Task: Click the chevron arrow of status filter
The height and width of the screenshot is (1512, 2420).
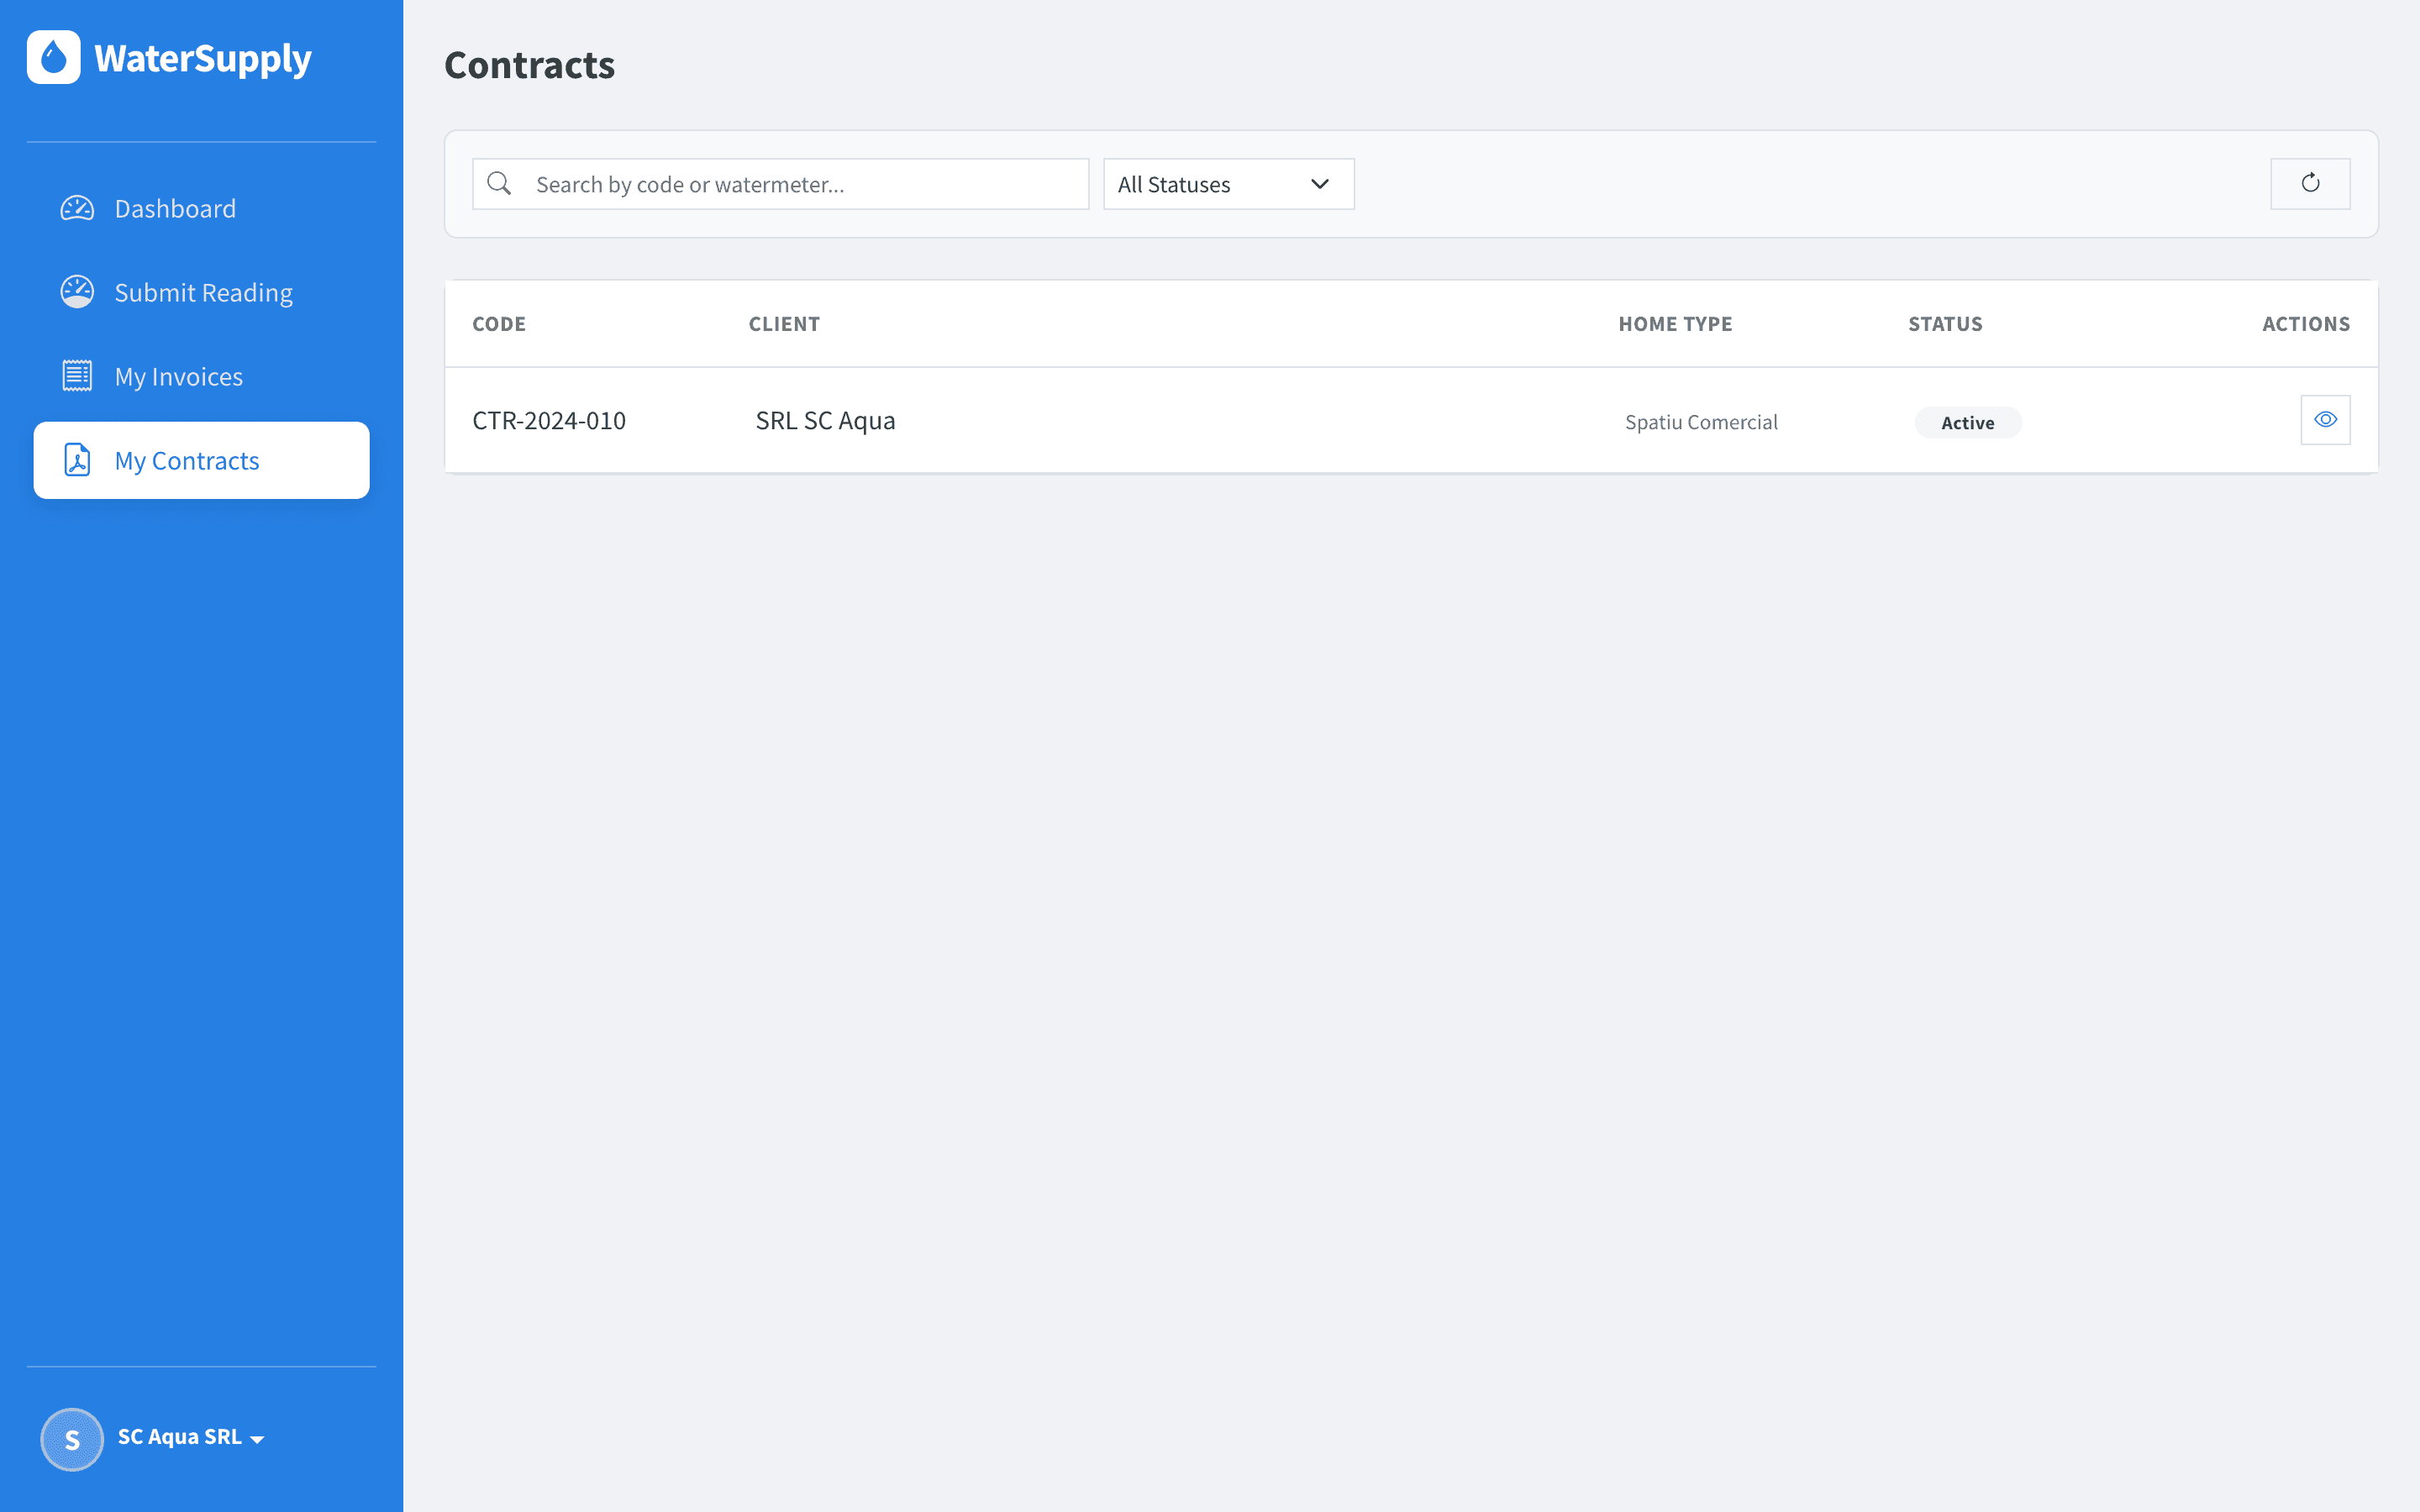Action: [1320, 184]
